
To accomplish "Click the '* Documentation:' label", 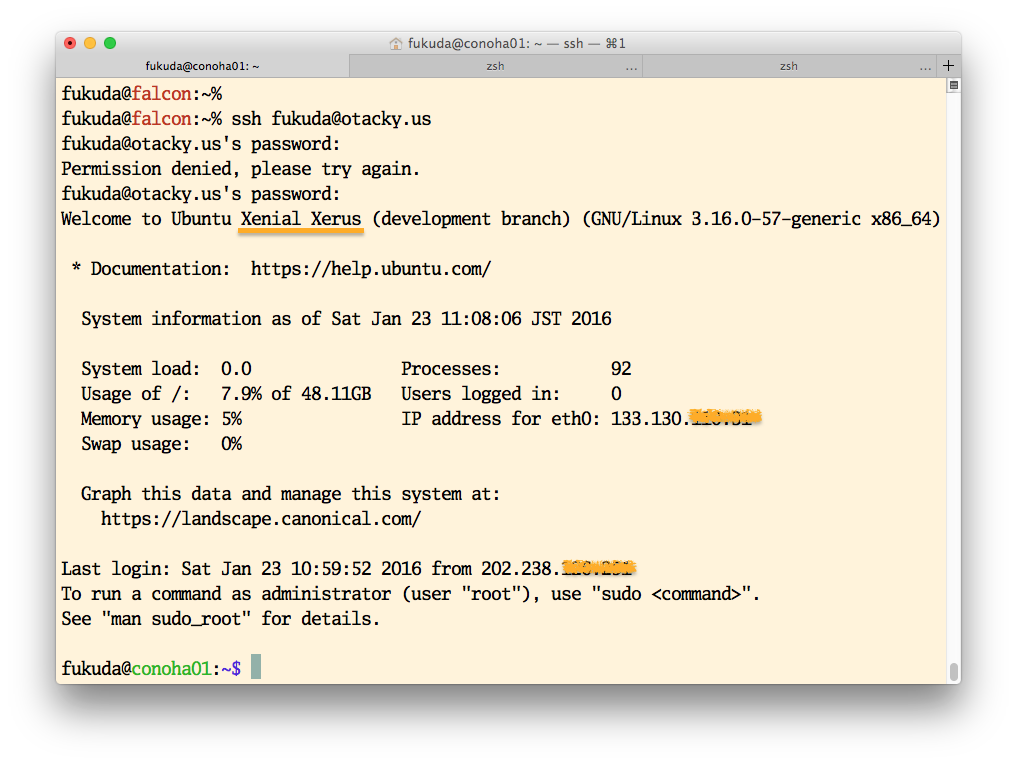I will pyautogui.click(x=150, y=269).
